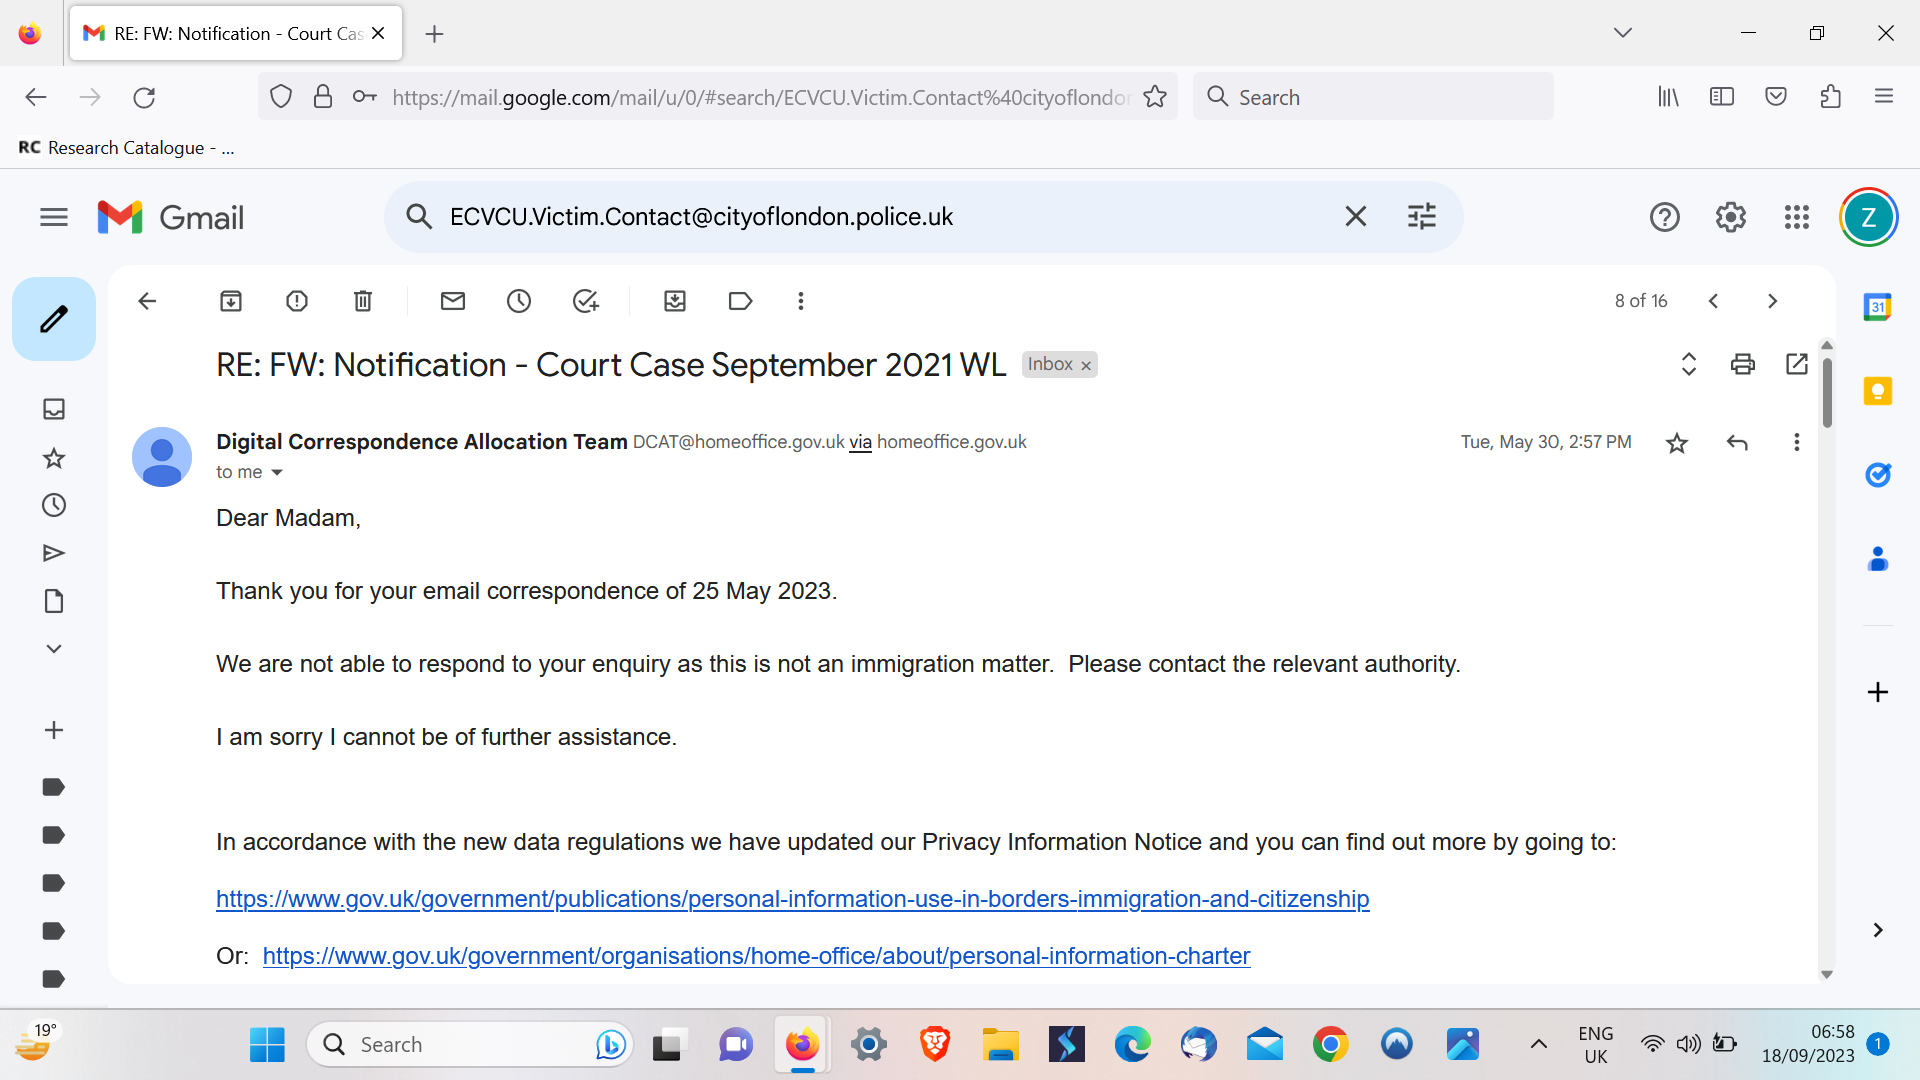Snooze this email with the clock icon

pyautogui.click(x=519, y=301)
